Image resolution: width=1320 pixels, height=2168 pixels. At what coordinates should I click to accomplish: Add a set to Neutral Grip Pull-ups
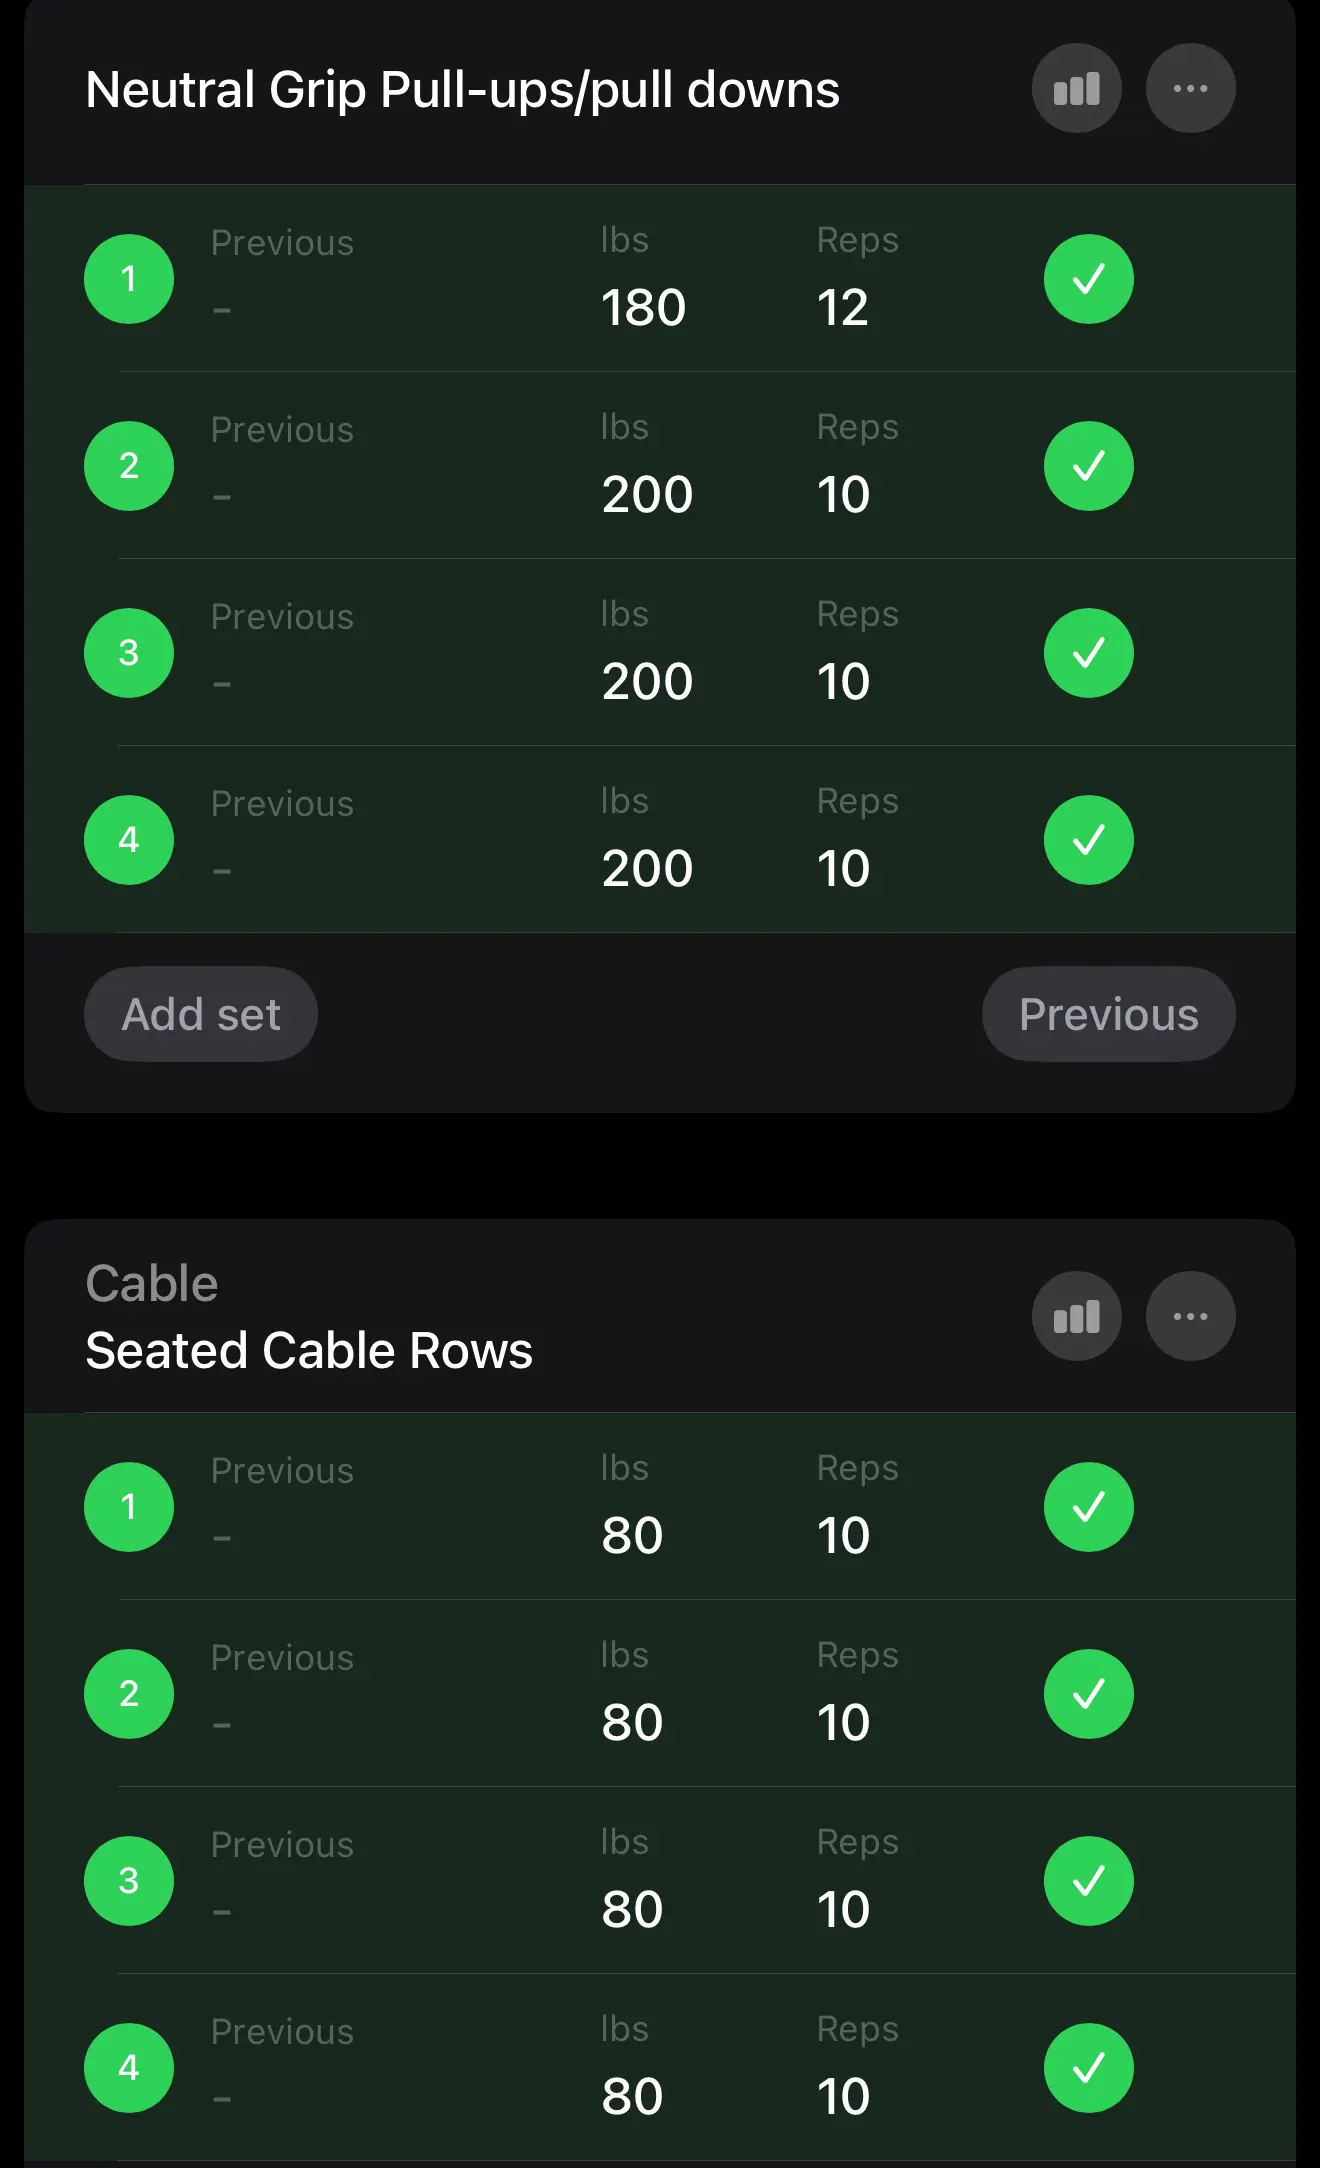(201, 1014)
